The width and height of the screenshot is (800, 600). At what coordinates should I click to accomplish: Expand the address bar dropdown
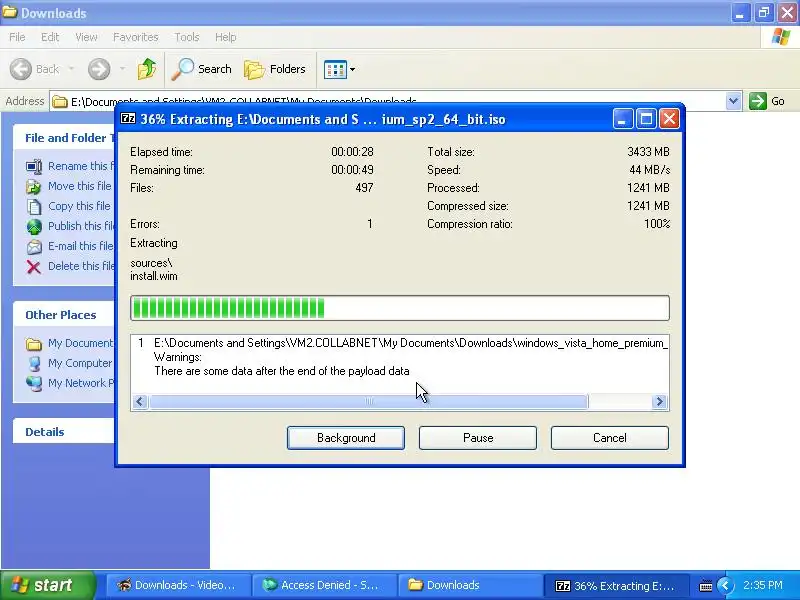(733, 101)
